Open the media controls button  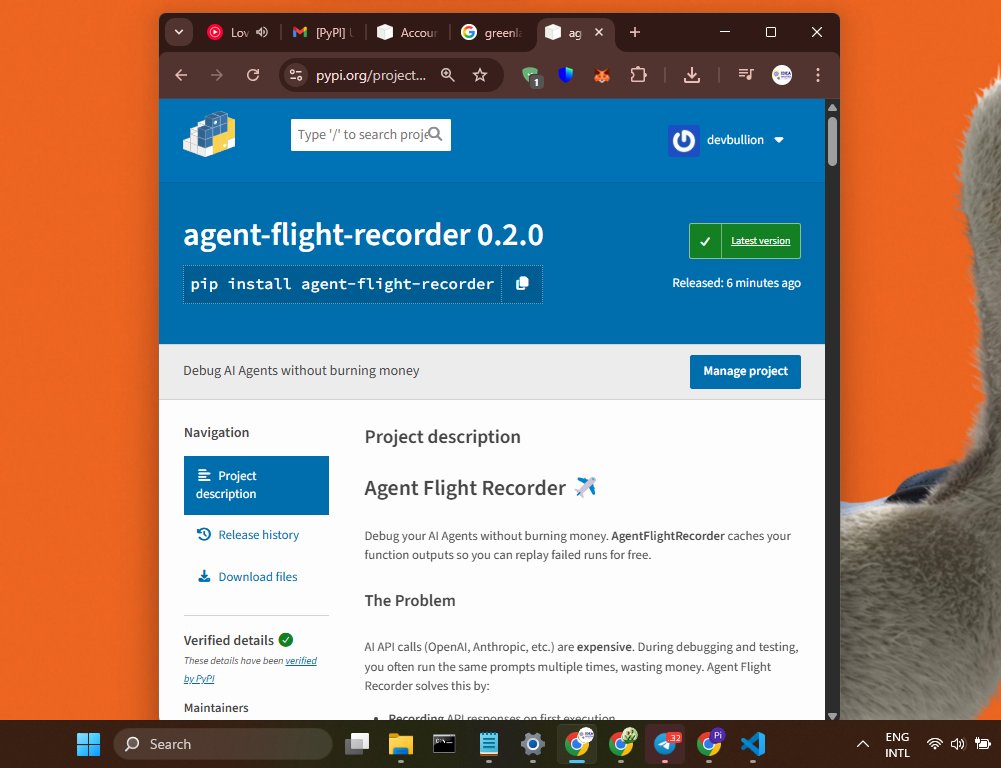tap(746, 75)
